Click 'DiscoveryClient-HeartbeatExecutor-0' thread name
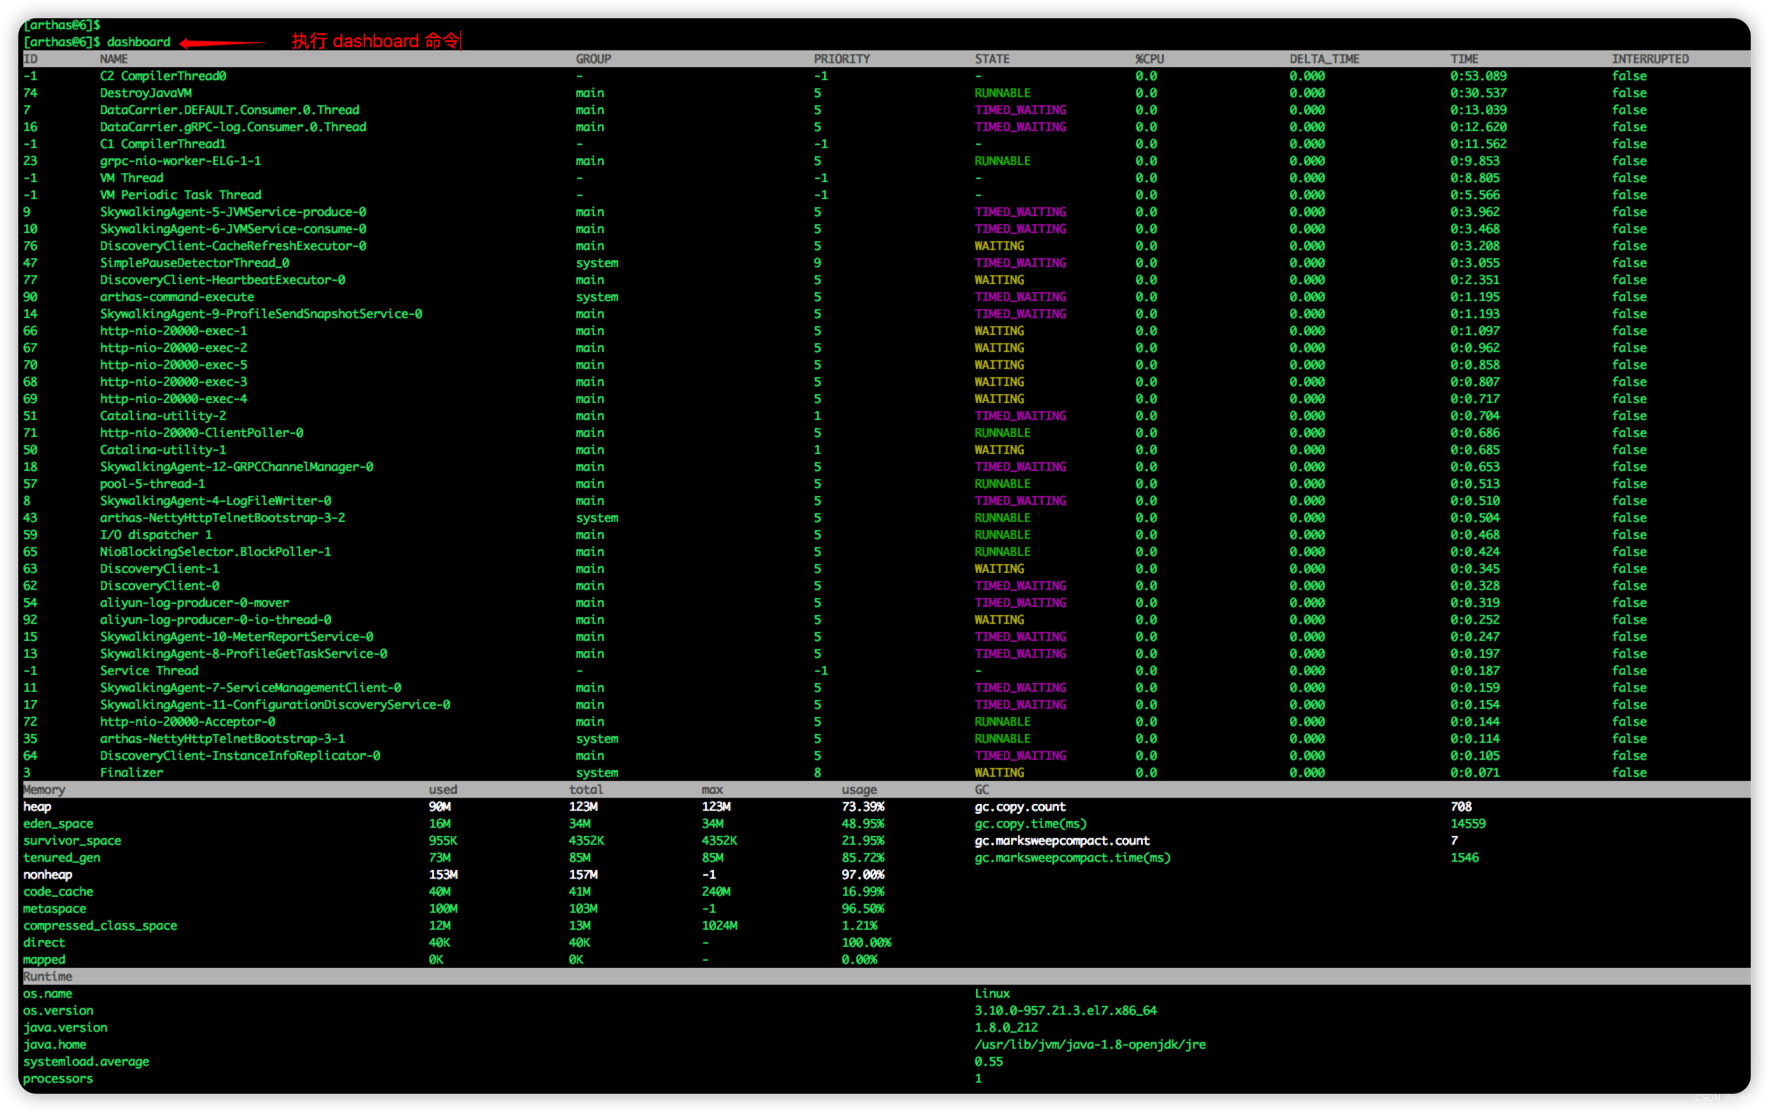This screenshot has width=1769, height=1112. [223, 280]
